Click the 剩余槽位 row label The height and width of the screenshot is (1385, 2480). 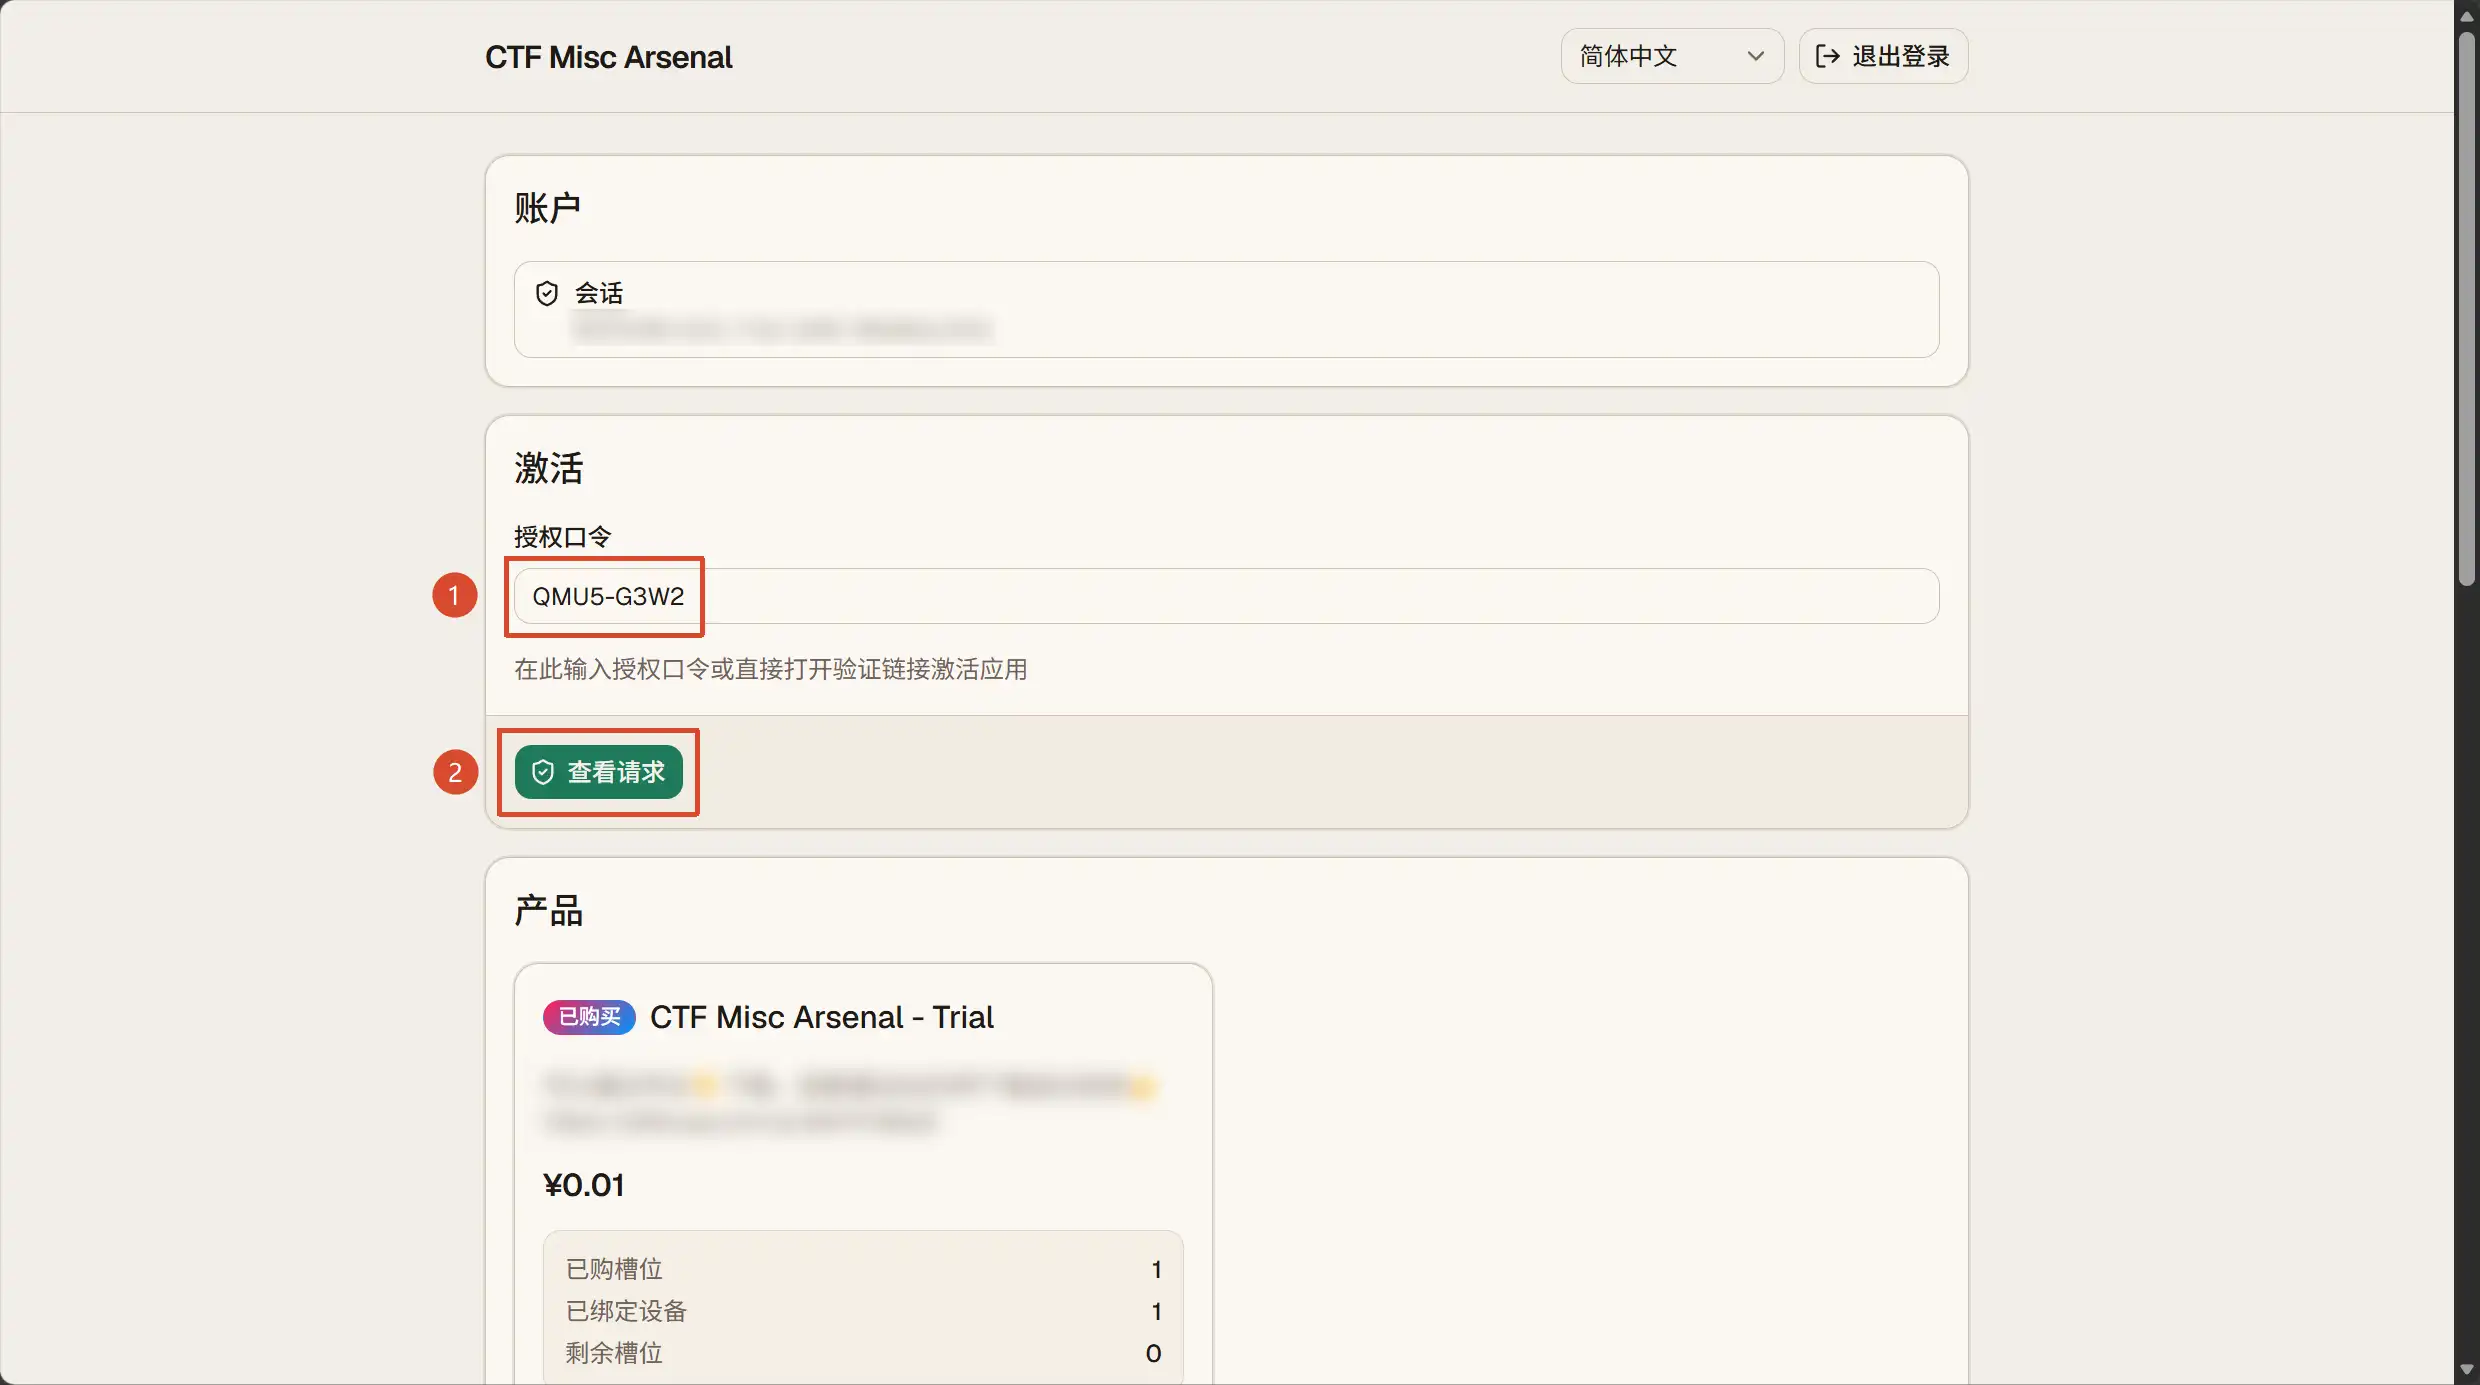614,1353
